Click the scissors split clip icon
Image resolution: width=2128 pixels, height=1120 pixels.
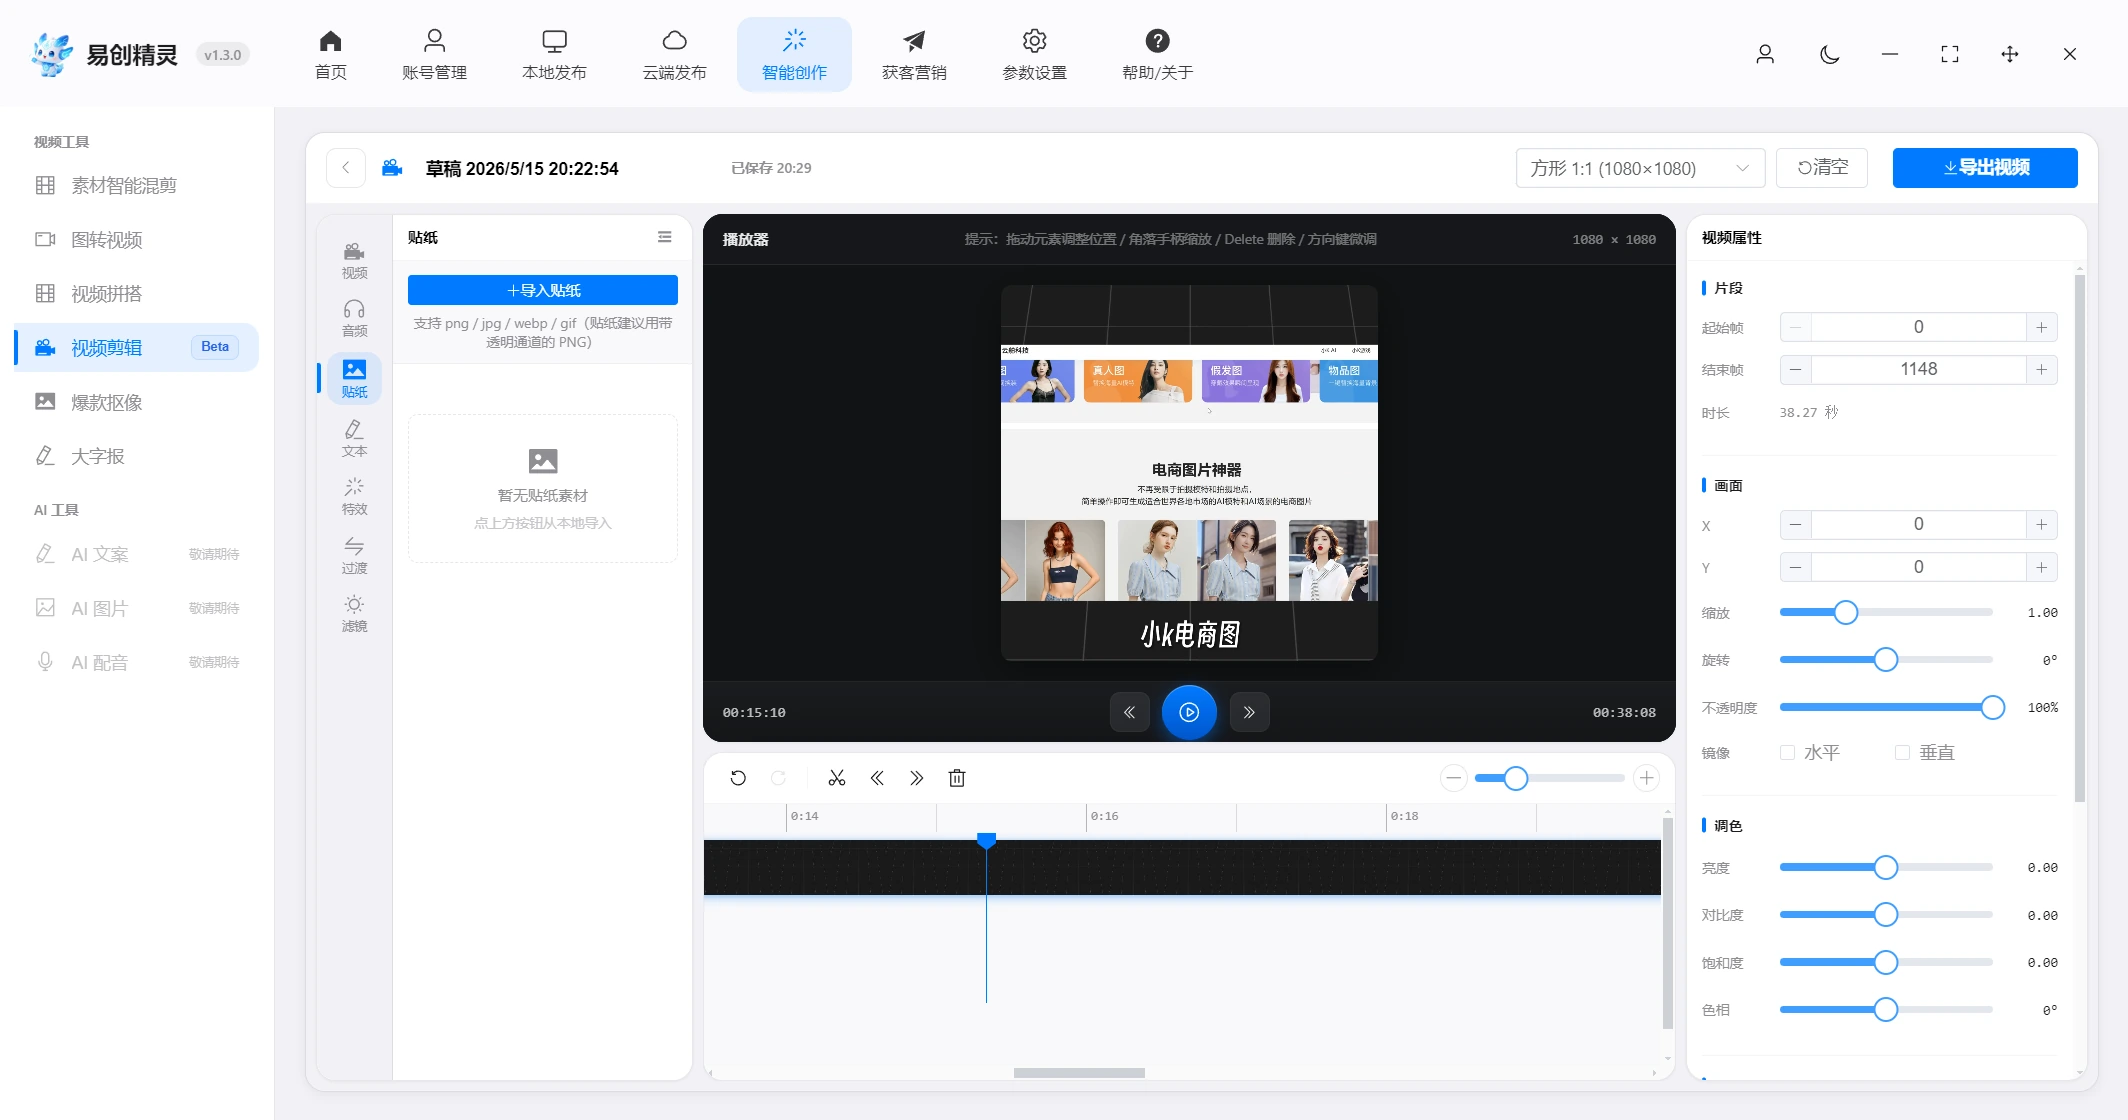(837, 778)
